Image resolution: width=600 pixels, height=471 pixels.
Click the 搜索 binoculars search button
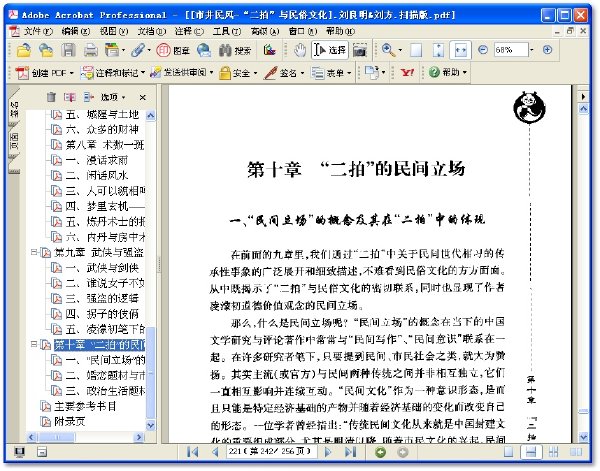point(235,50)
